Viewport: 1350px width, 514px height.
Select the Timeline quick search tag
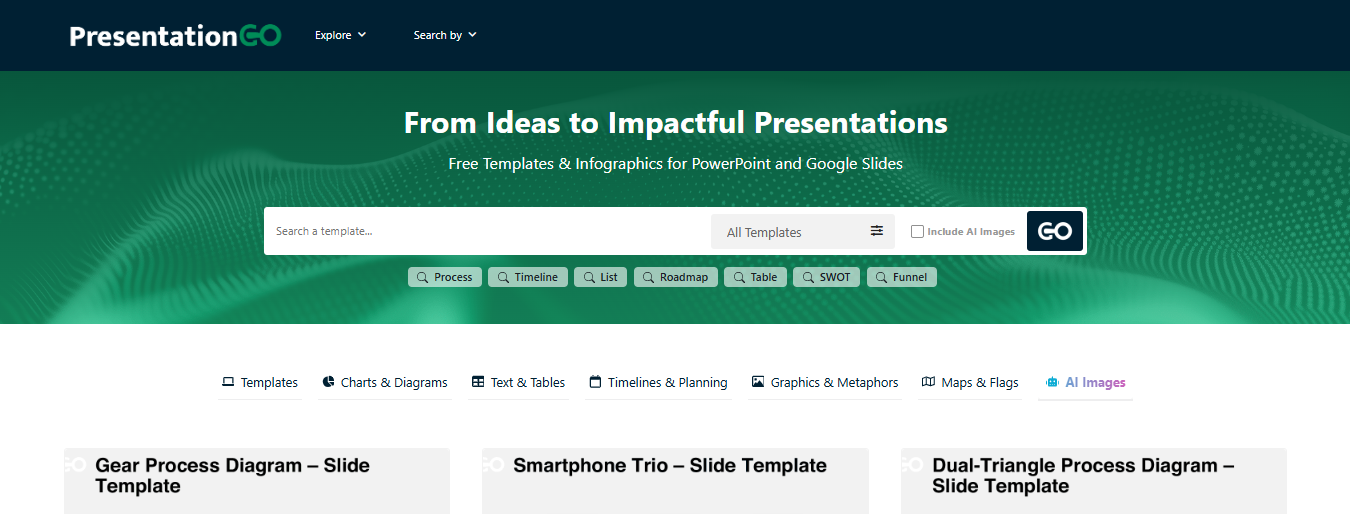point(528,277)
